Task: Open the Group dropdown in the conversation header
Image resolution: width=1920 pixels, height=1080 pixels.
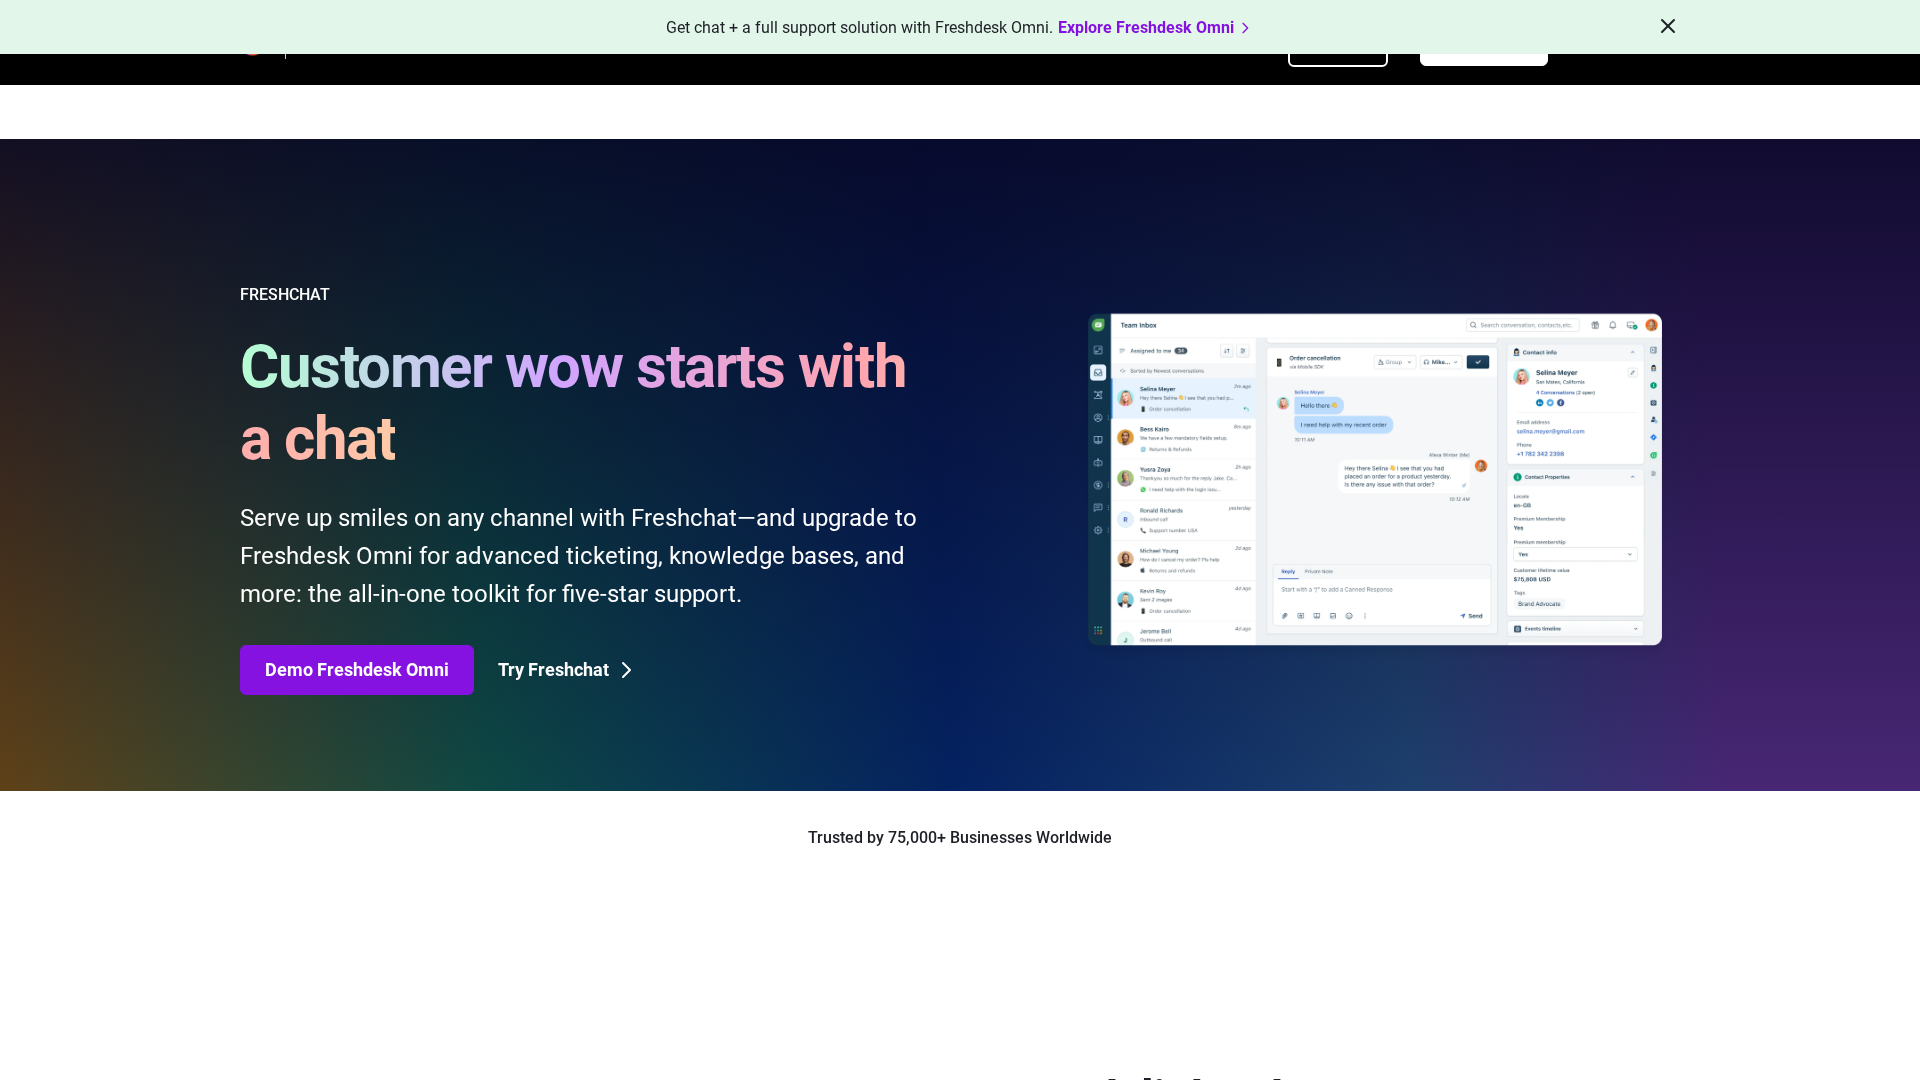Action: (1394, 362)
